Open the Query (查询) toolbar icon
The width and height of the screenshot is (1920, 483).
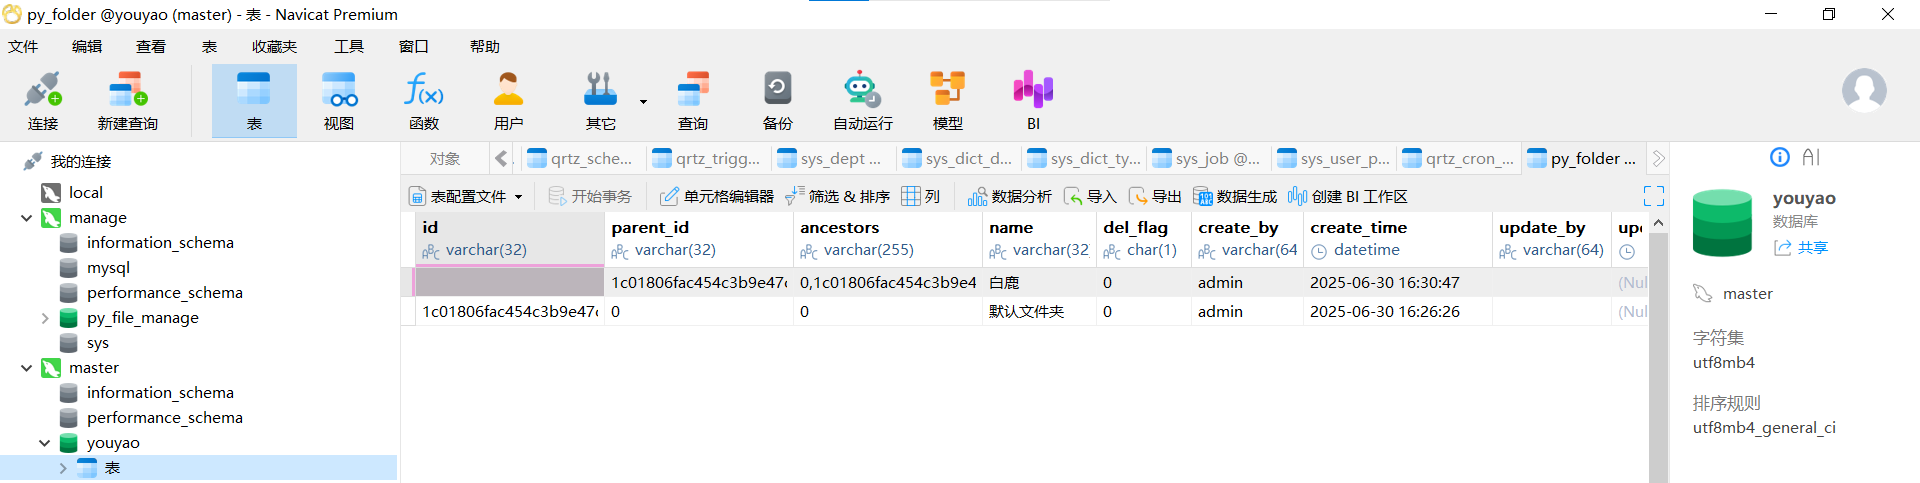click(693, 101)
